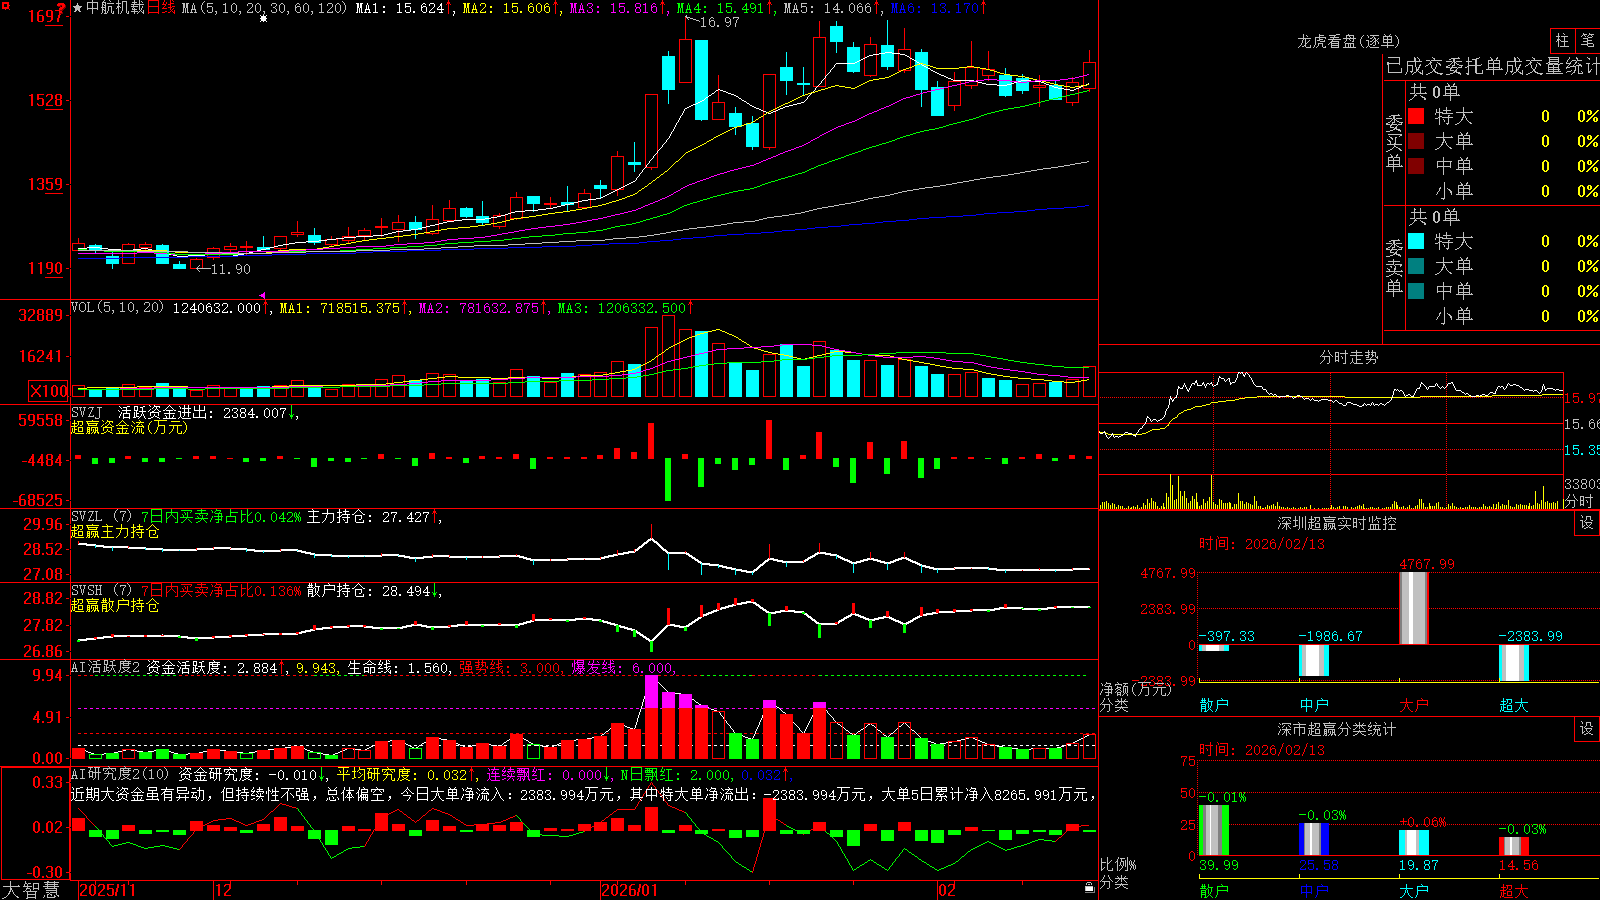Image resolution: width=1600 pixels, height=900 pixels.
Task: Click the -2383.99 超大 value label
Action: [x=1530, y=636]
